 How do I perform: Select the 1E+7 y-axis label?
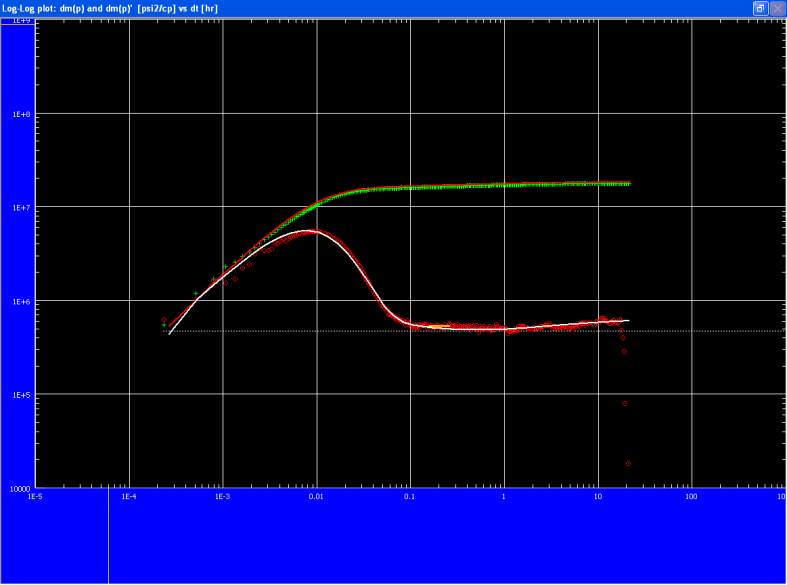(20, 208)
